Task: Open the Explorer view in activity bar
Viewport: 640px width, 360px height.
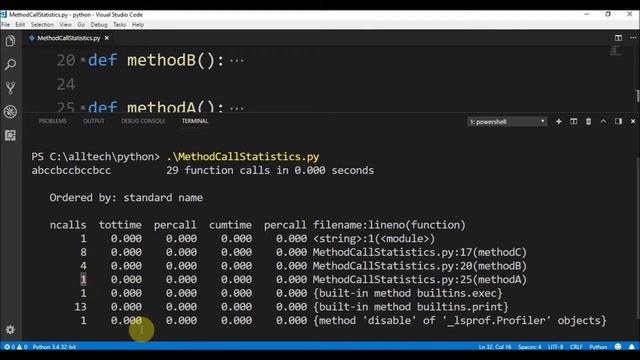Action: point(11,41)
